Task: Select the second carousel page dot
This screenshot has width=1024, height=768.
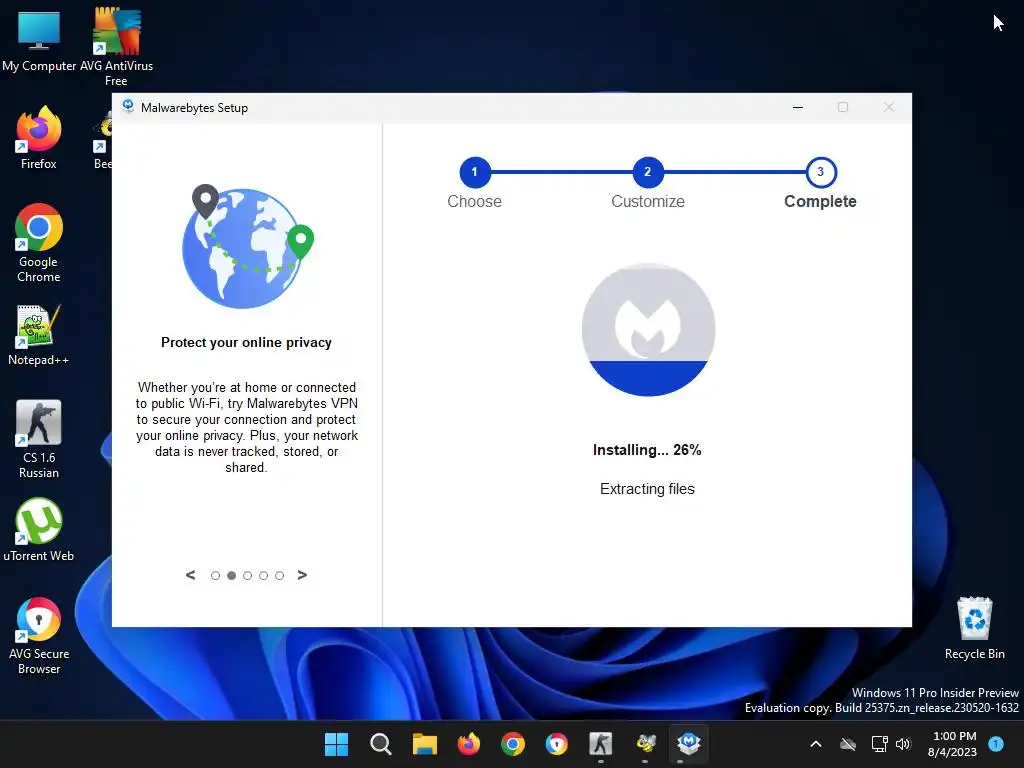Action: click(231, 575)
